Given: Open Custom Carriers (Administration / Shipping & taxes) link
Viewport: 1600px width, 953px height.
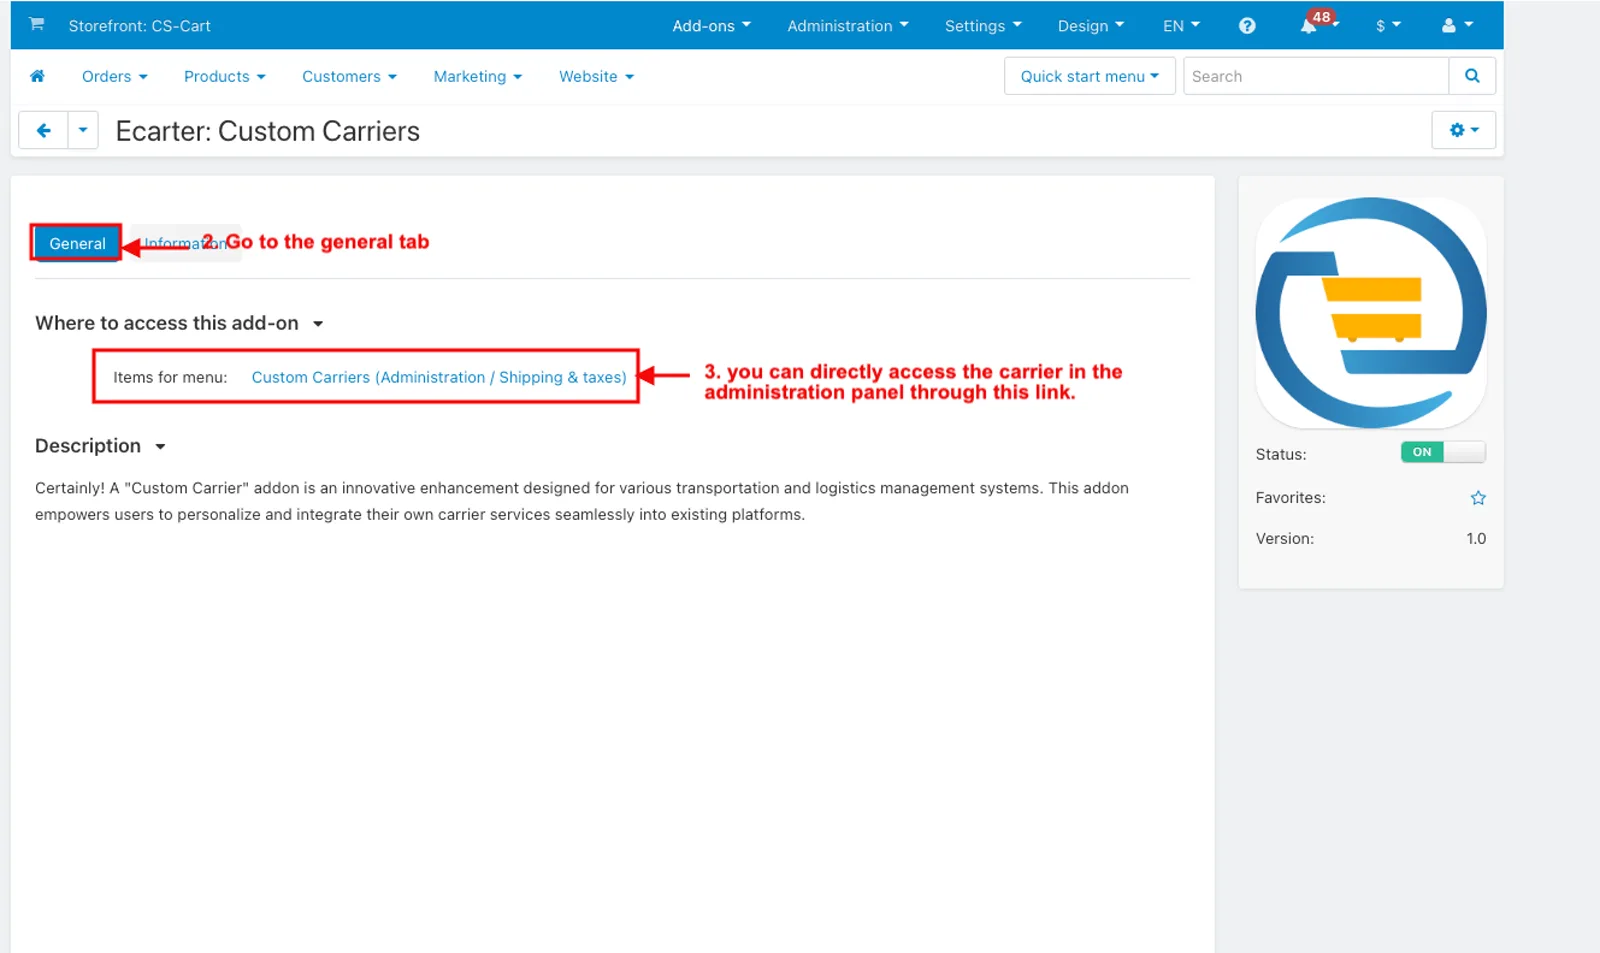Looking at the screenshot, I should [x=439, y=377].
